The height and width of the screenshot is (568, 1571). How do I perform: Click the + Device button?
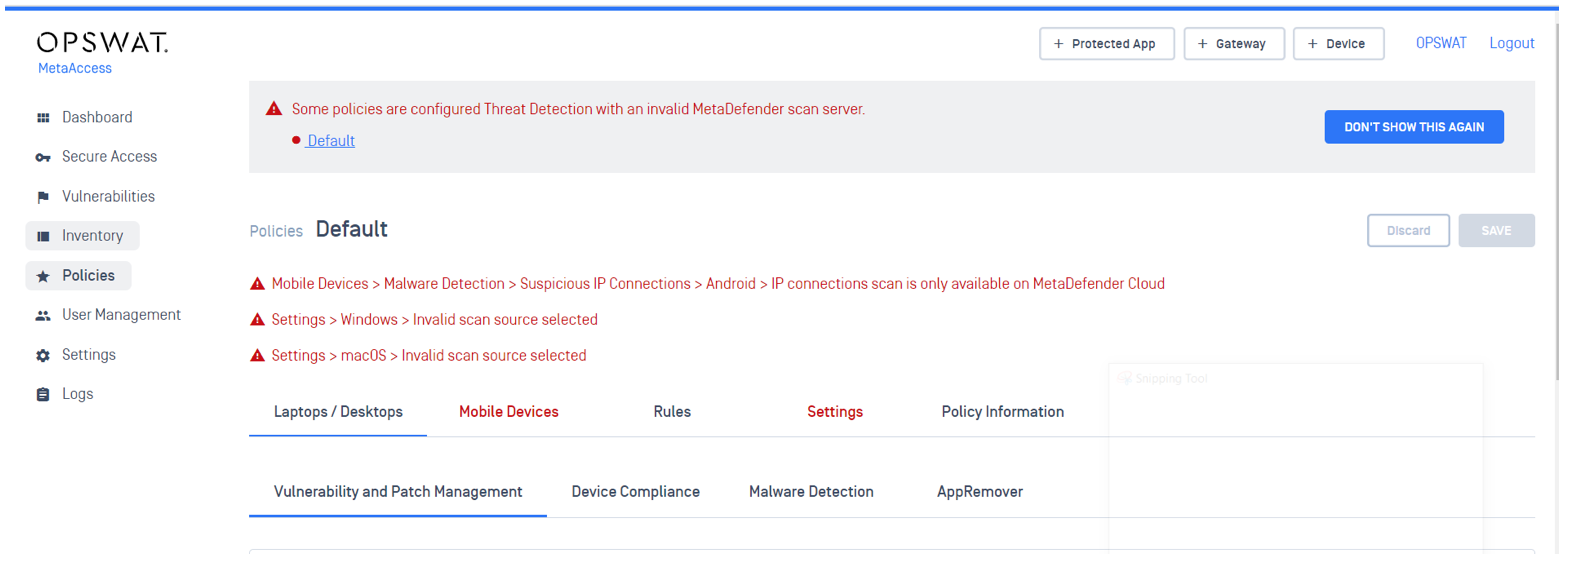[x=1339, y=44]
